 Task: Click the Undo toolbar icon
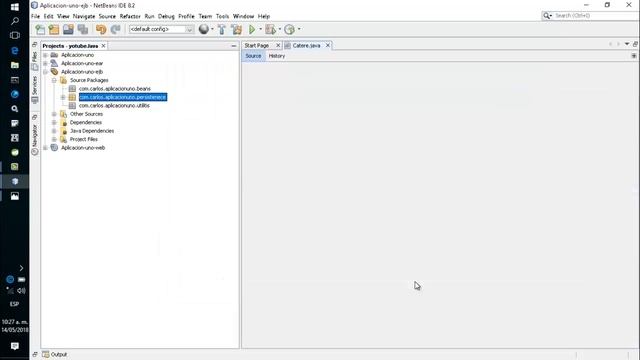point(101,29)
